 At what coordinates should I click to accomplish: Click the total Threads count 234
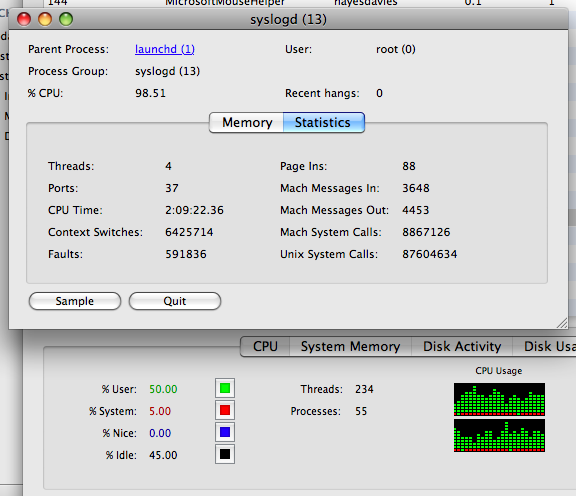[x=364, y=389]
